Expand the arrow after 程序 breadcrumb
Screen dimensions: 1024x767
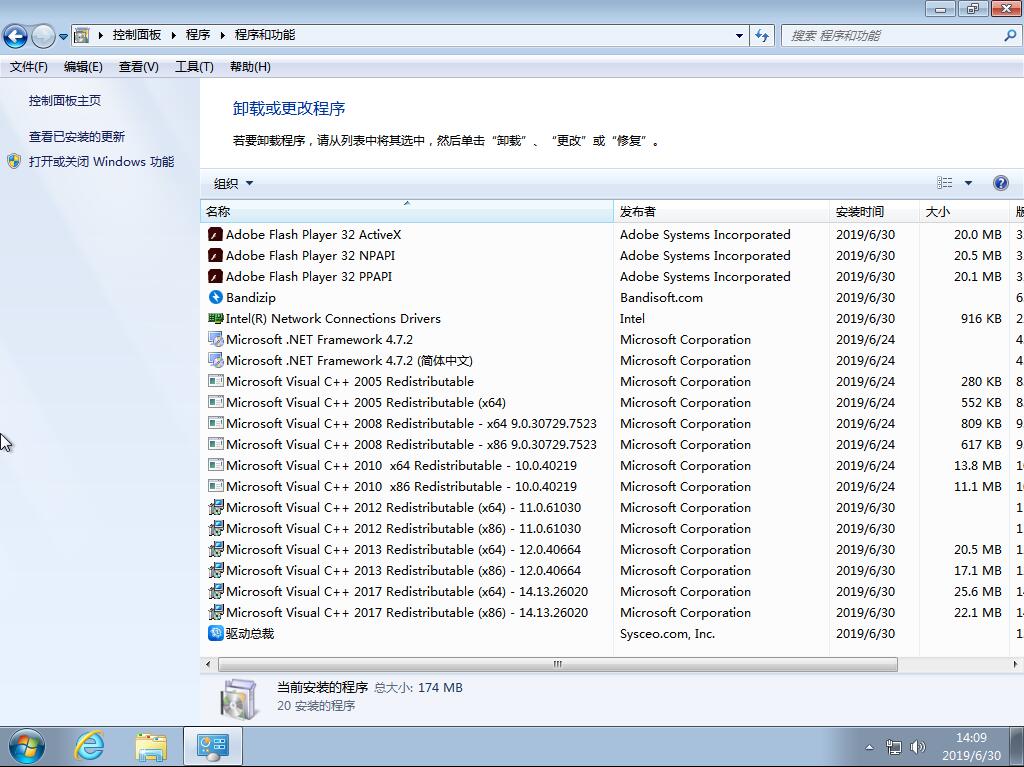pos(223,35)
